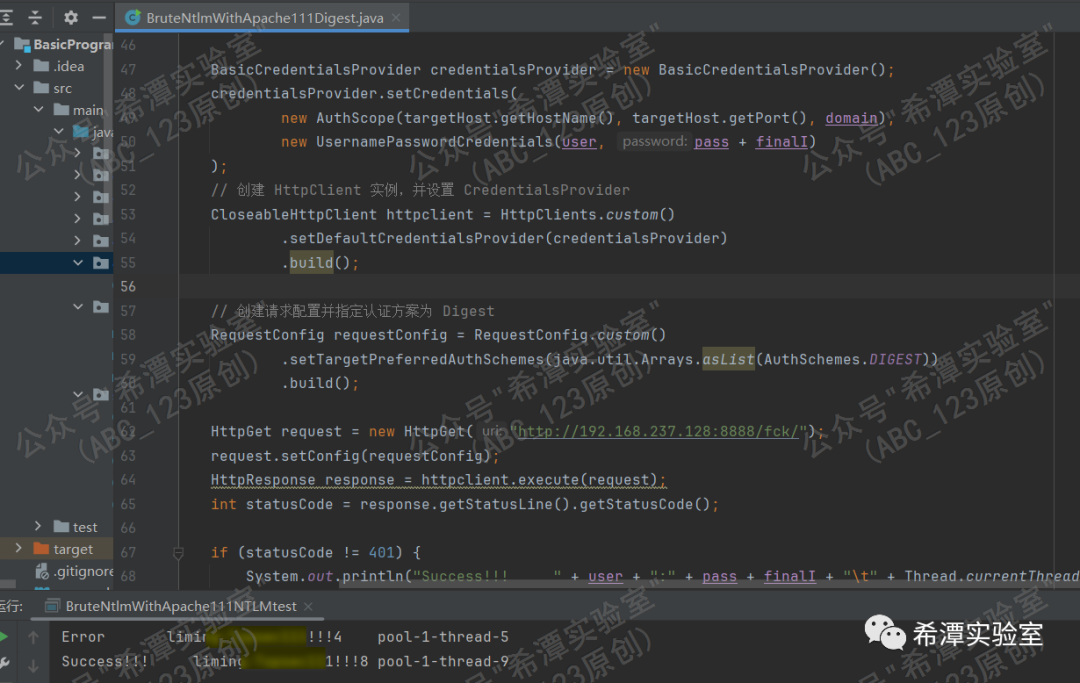
Task: Rerun the program with the green play button
Action: click(x=4, y=637)
